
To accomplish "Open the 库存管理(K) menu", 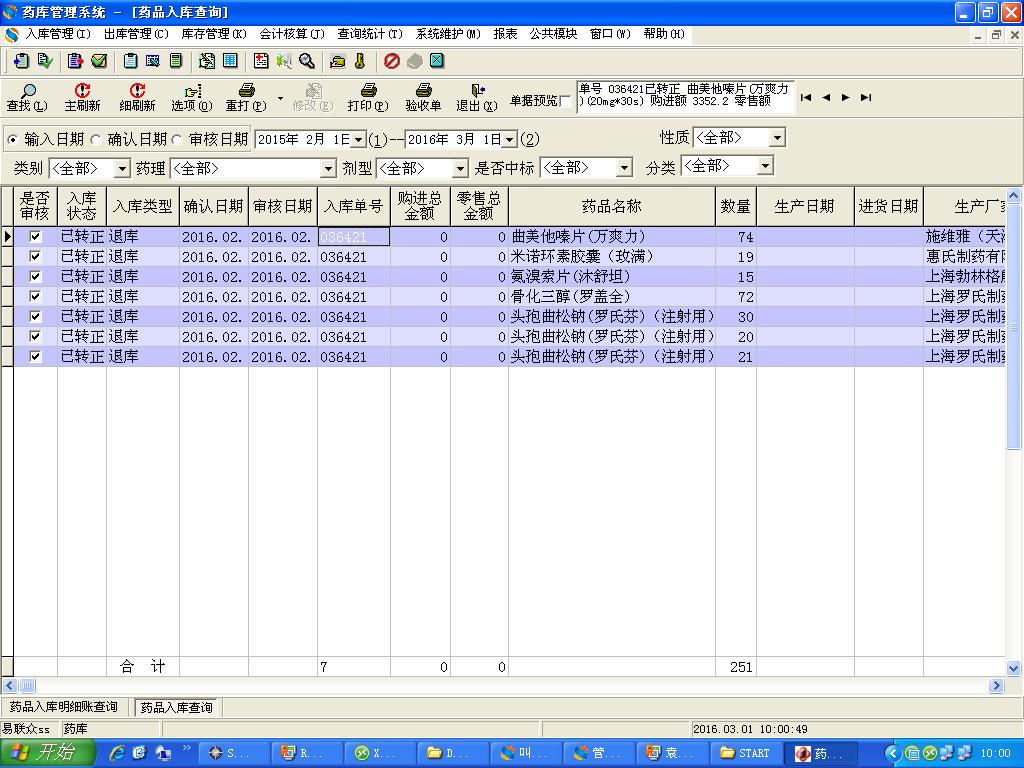I will tap(214, 34).
